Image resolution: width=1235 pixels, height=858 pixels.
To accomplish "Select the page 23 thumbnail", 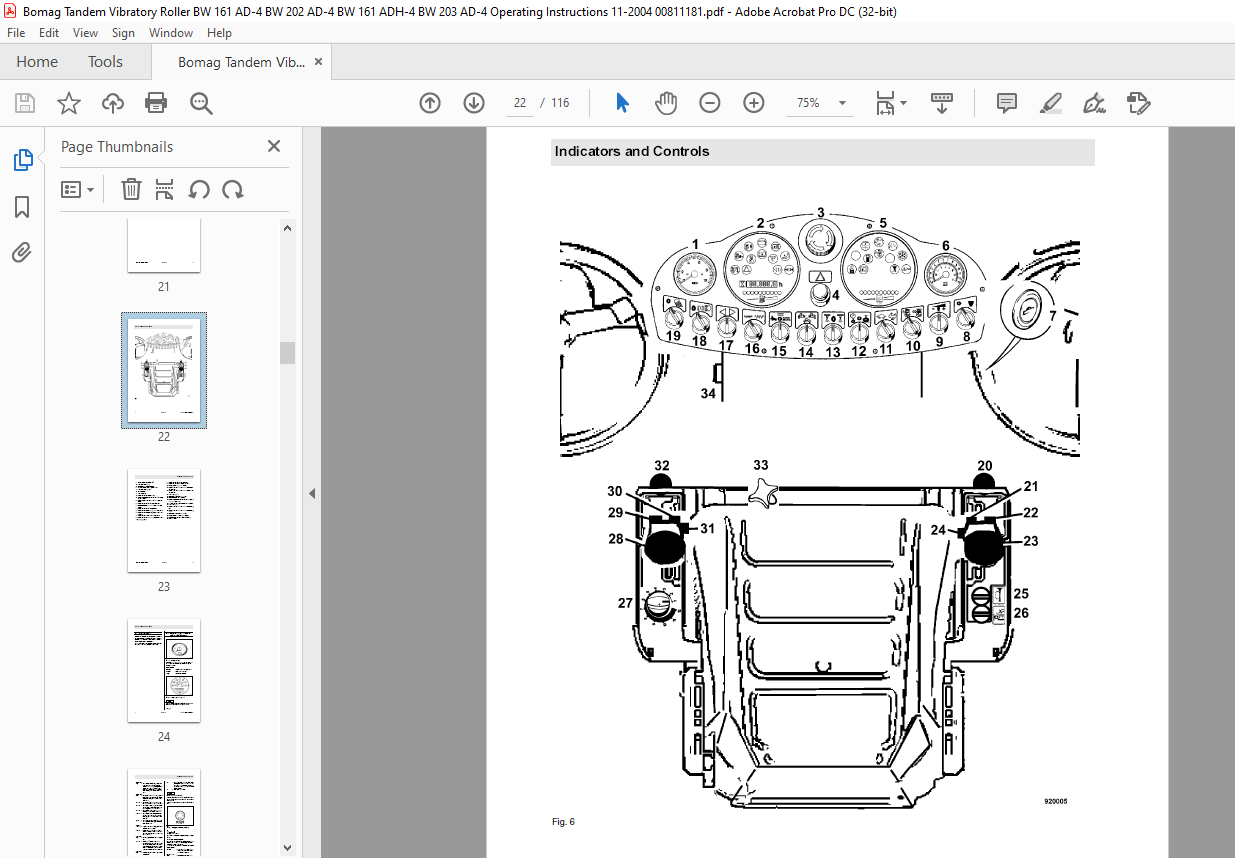I will 164,520.
